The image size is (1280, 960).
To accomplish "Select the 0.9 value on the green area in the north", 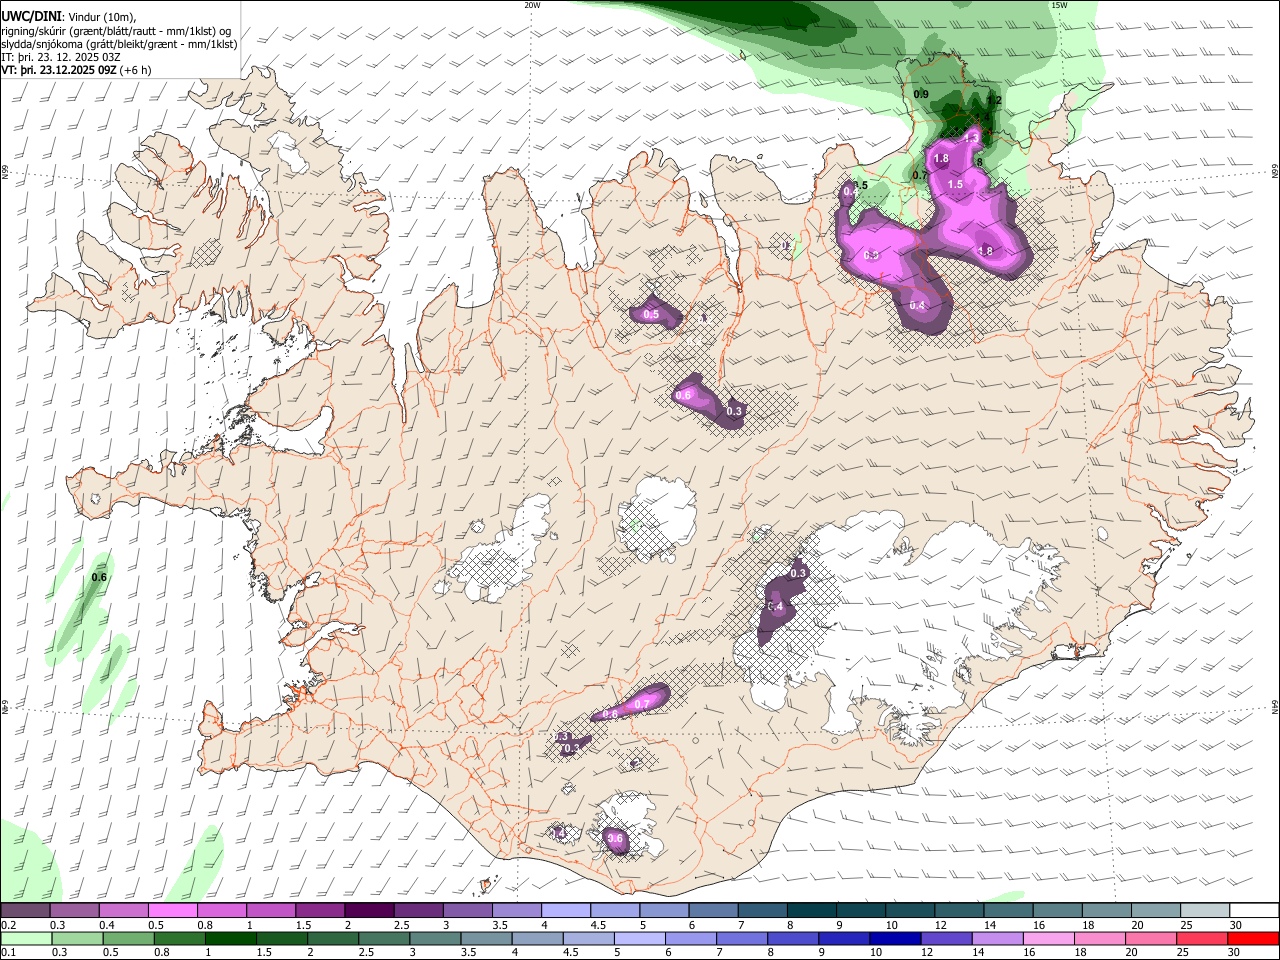I will (921, 95).
